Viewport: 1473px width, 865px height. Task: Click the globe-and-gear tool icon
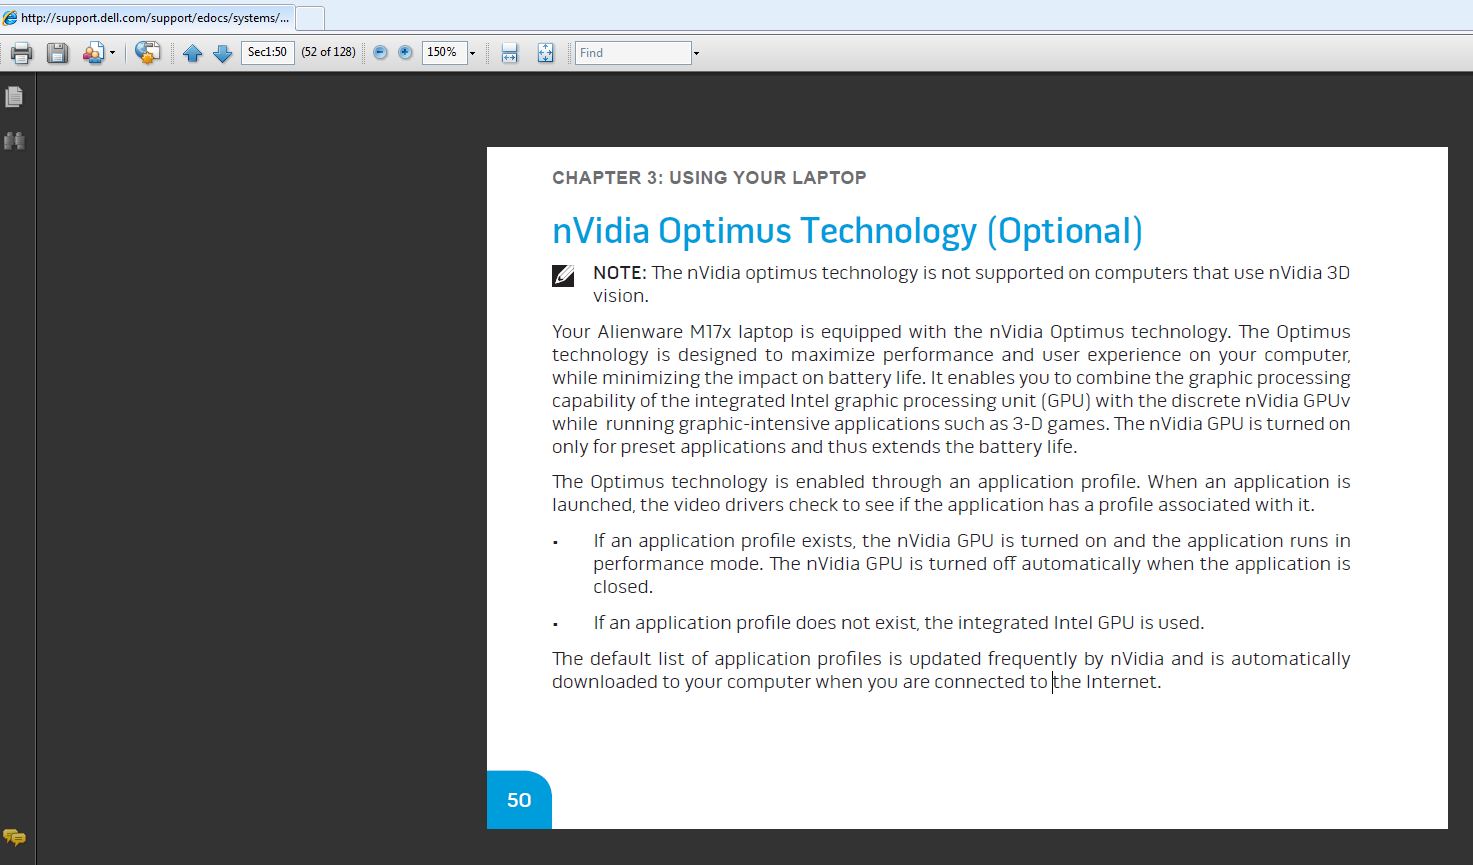(x=148, y=53)
